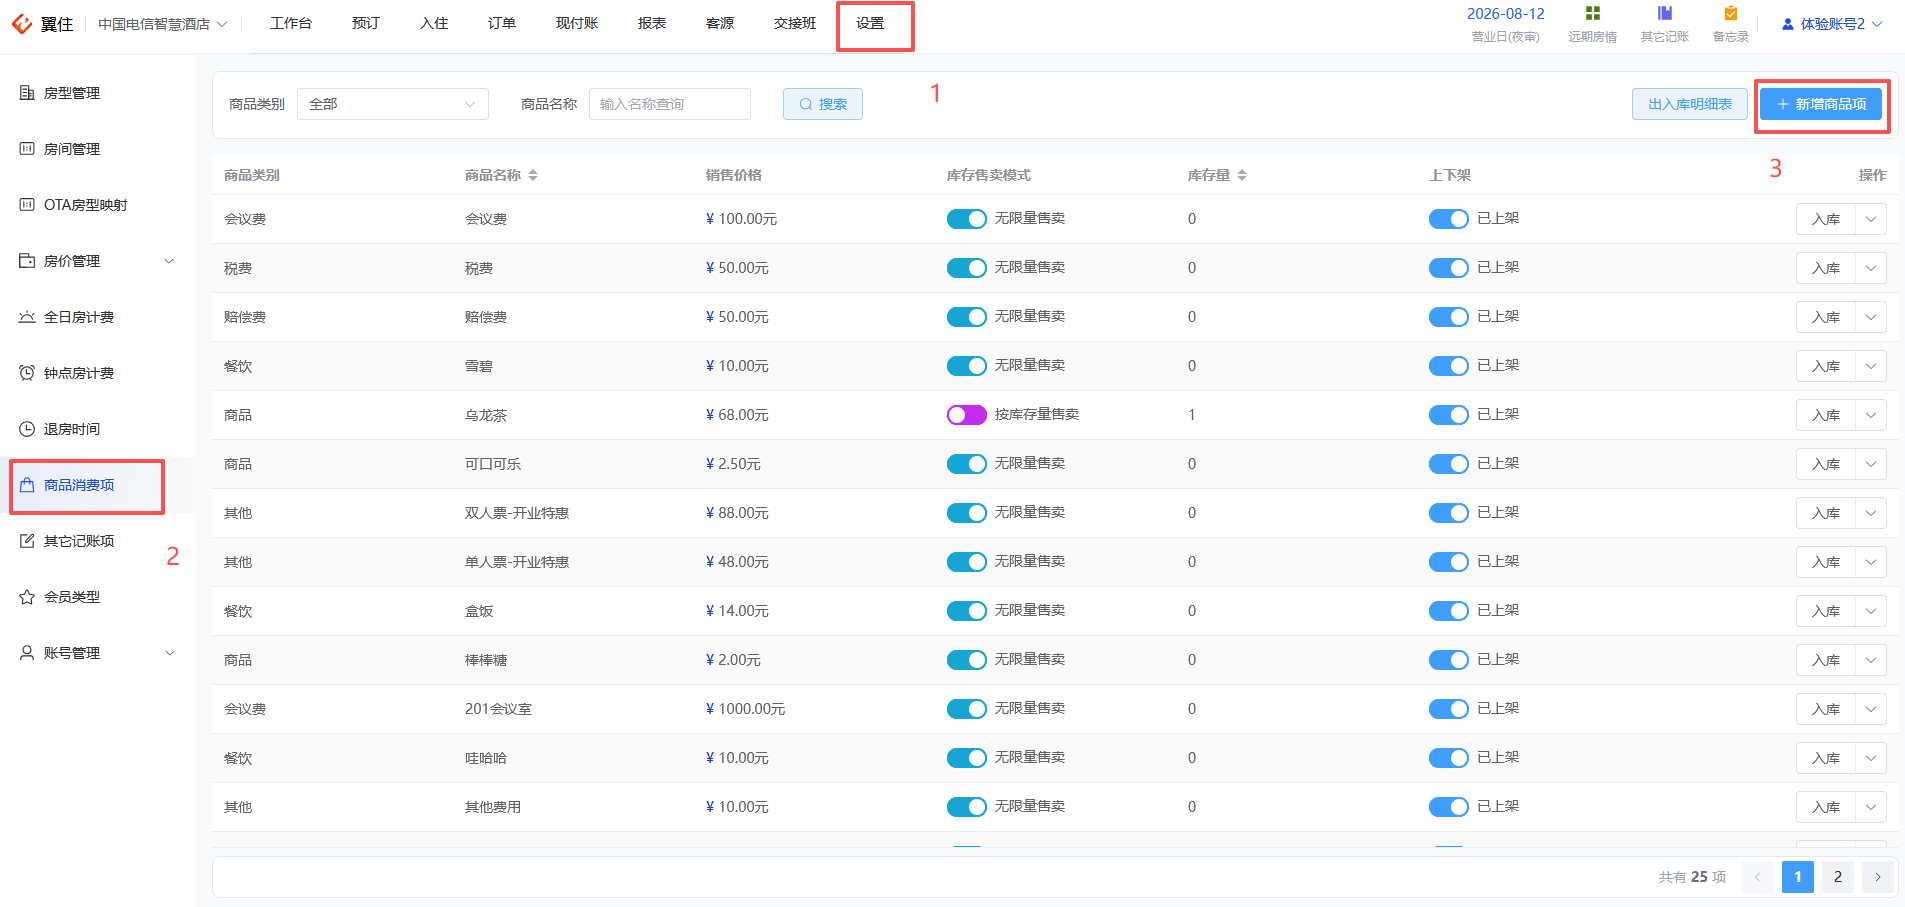This screenshot has width=1905, height=907.
Task: Switch to the 工作台 tab
Action: click(291, 23)
